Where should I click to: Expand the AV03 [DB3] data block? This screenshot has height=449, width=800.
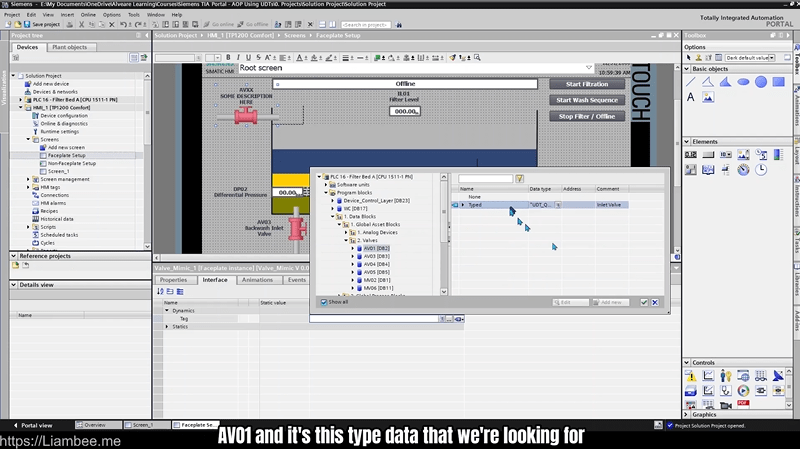pos(355,255)
